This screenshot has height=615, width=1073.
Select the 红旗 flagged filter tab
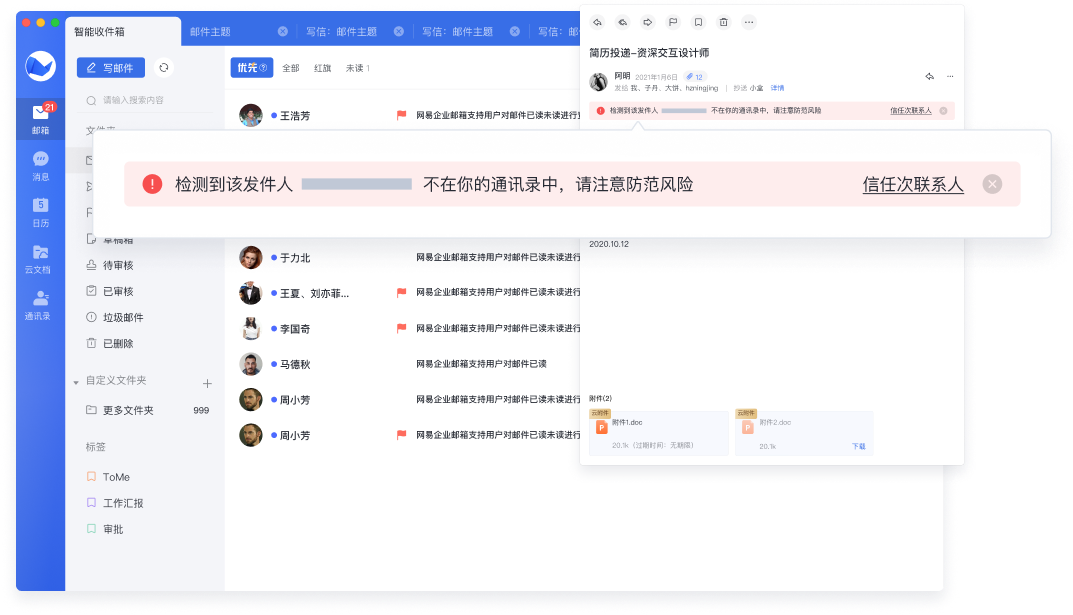pos(322,68)
